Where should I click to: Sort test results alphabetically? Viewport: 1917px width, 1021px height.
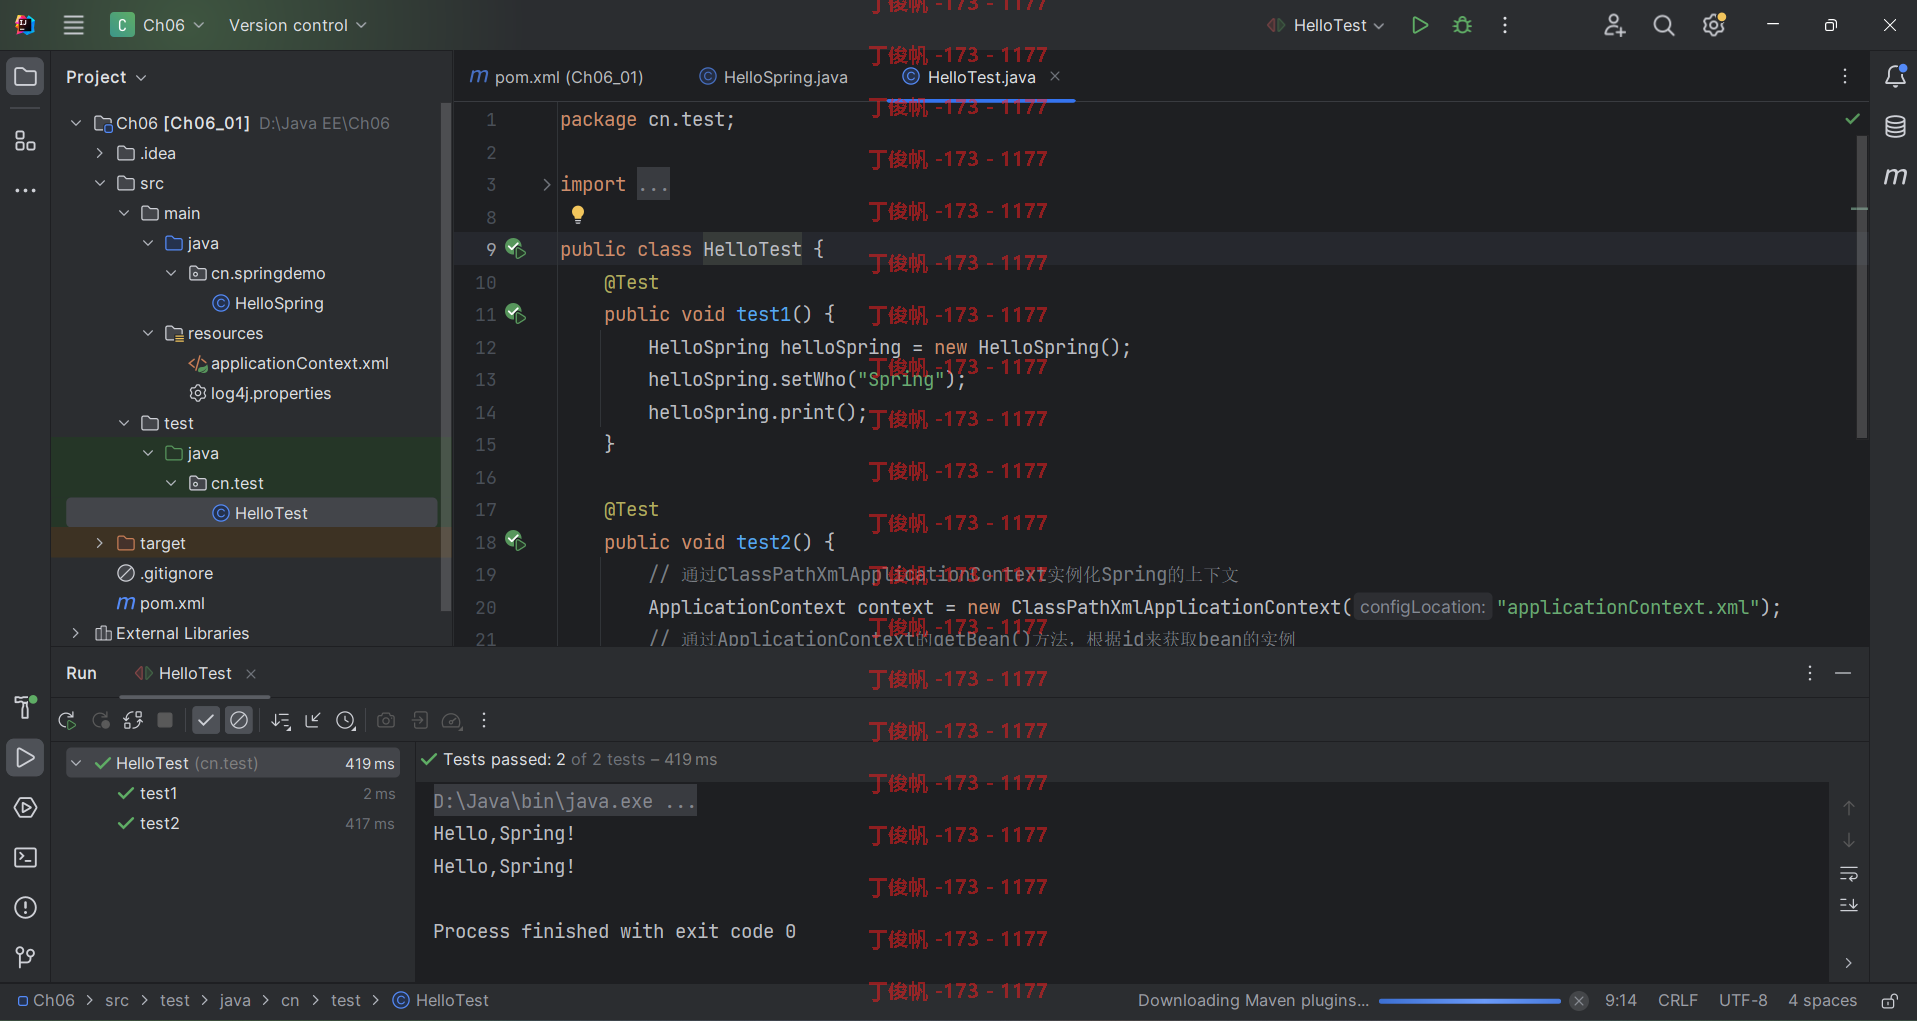click(x=281, y=720)
